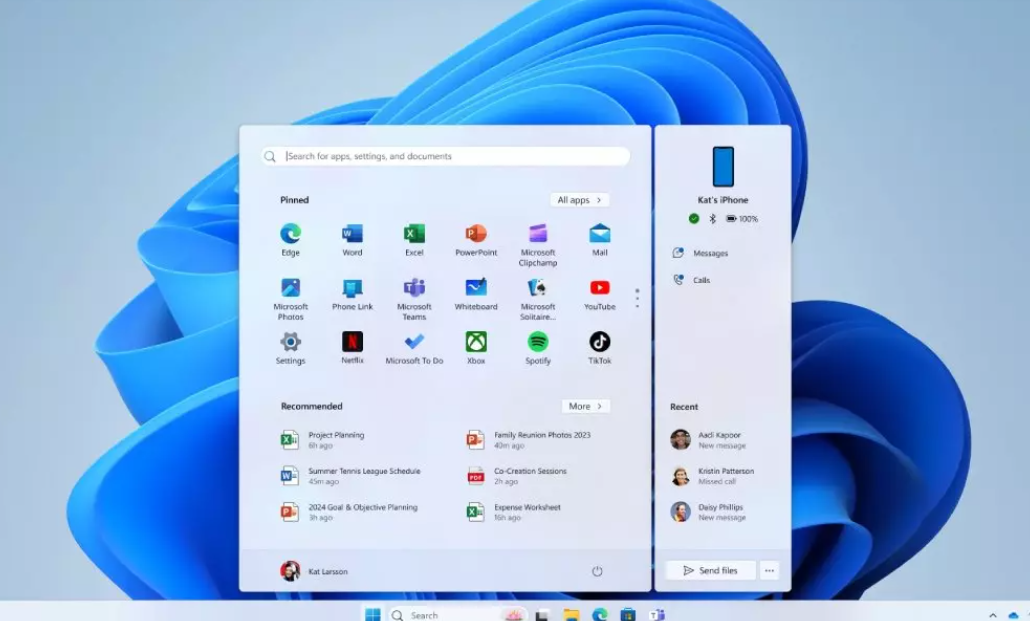Open the Excel pinned app
The image size is (1030, 621).
click(414, 234)
